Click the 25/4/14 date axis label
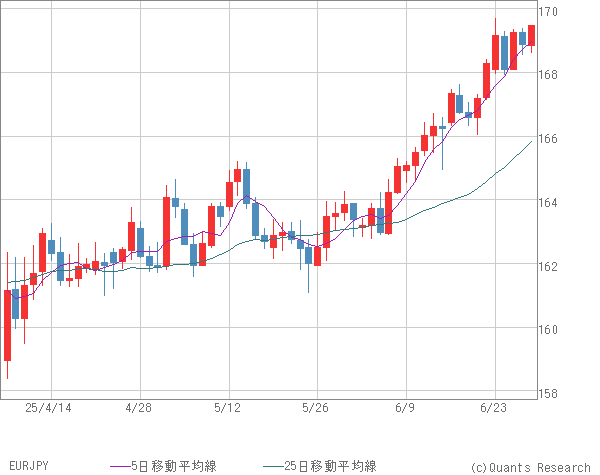The image size is (600, 475). (48, 408)
